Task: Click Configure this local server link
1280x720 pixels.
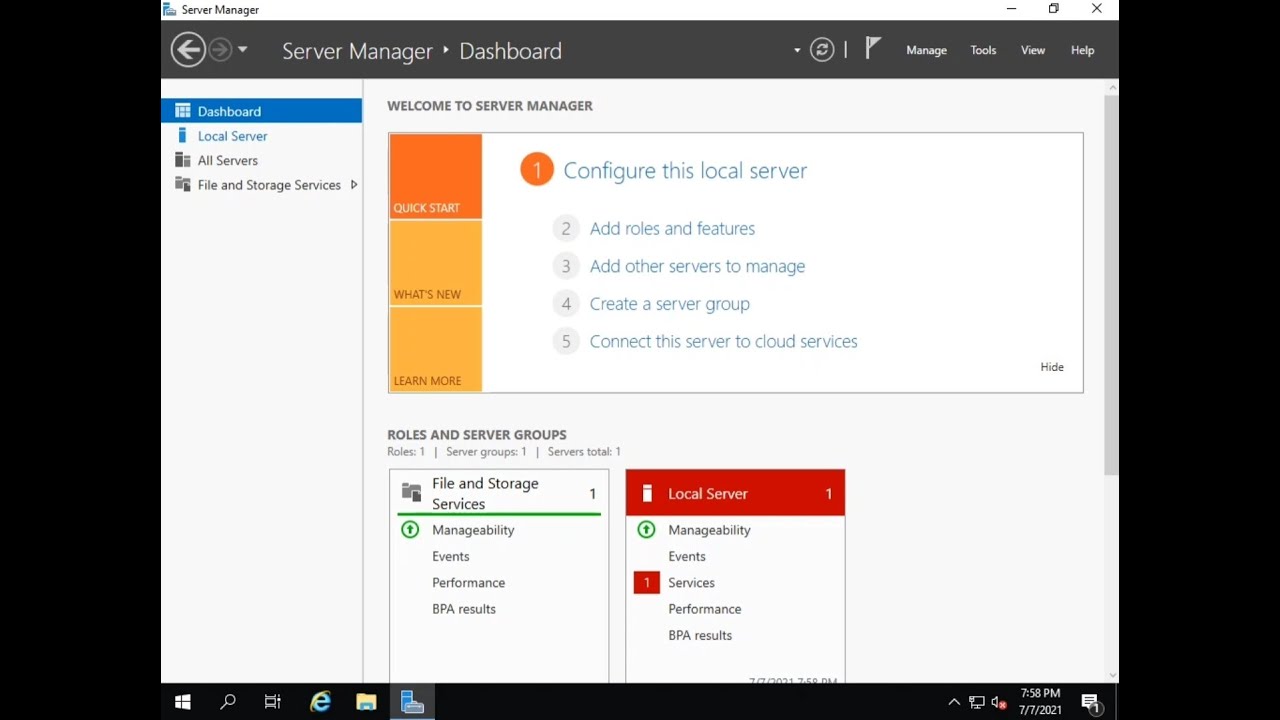Action: coord(685,171)
